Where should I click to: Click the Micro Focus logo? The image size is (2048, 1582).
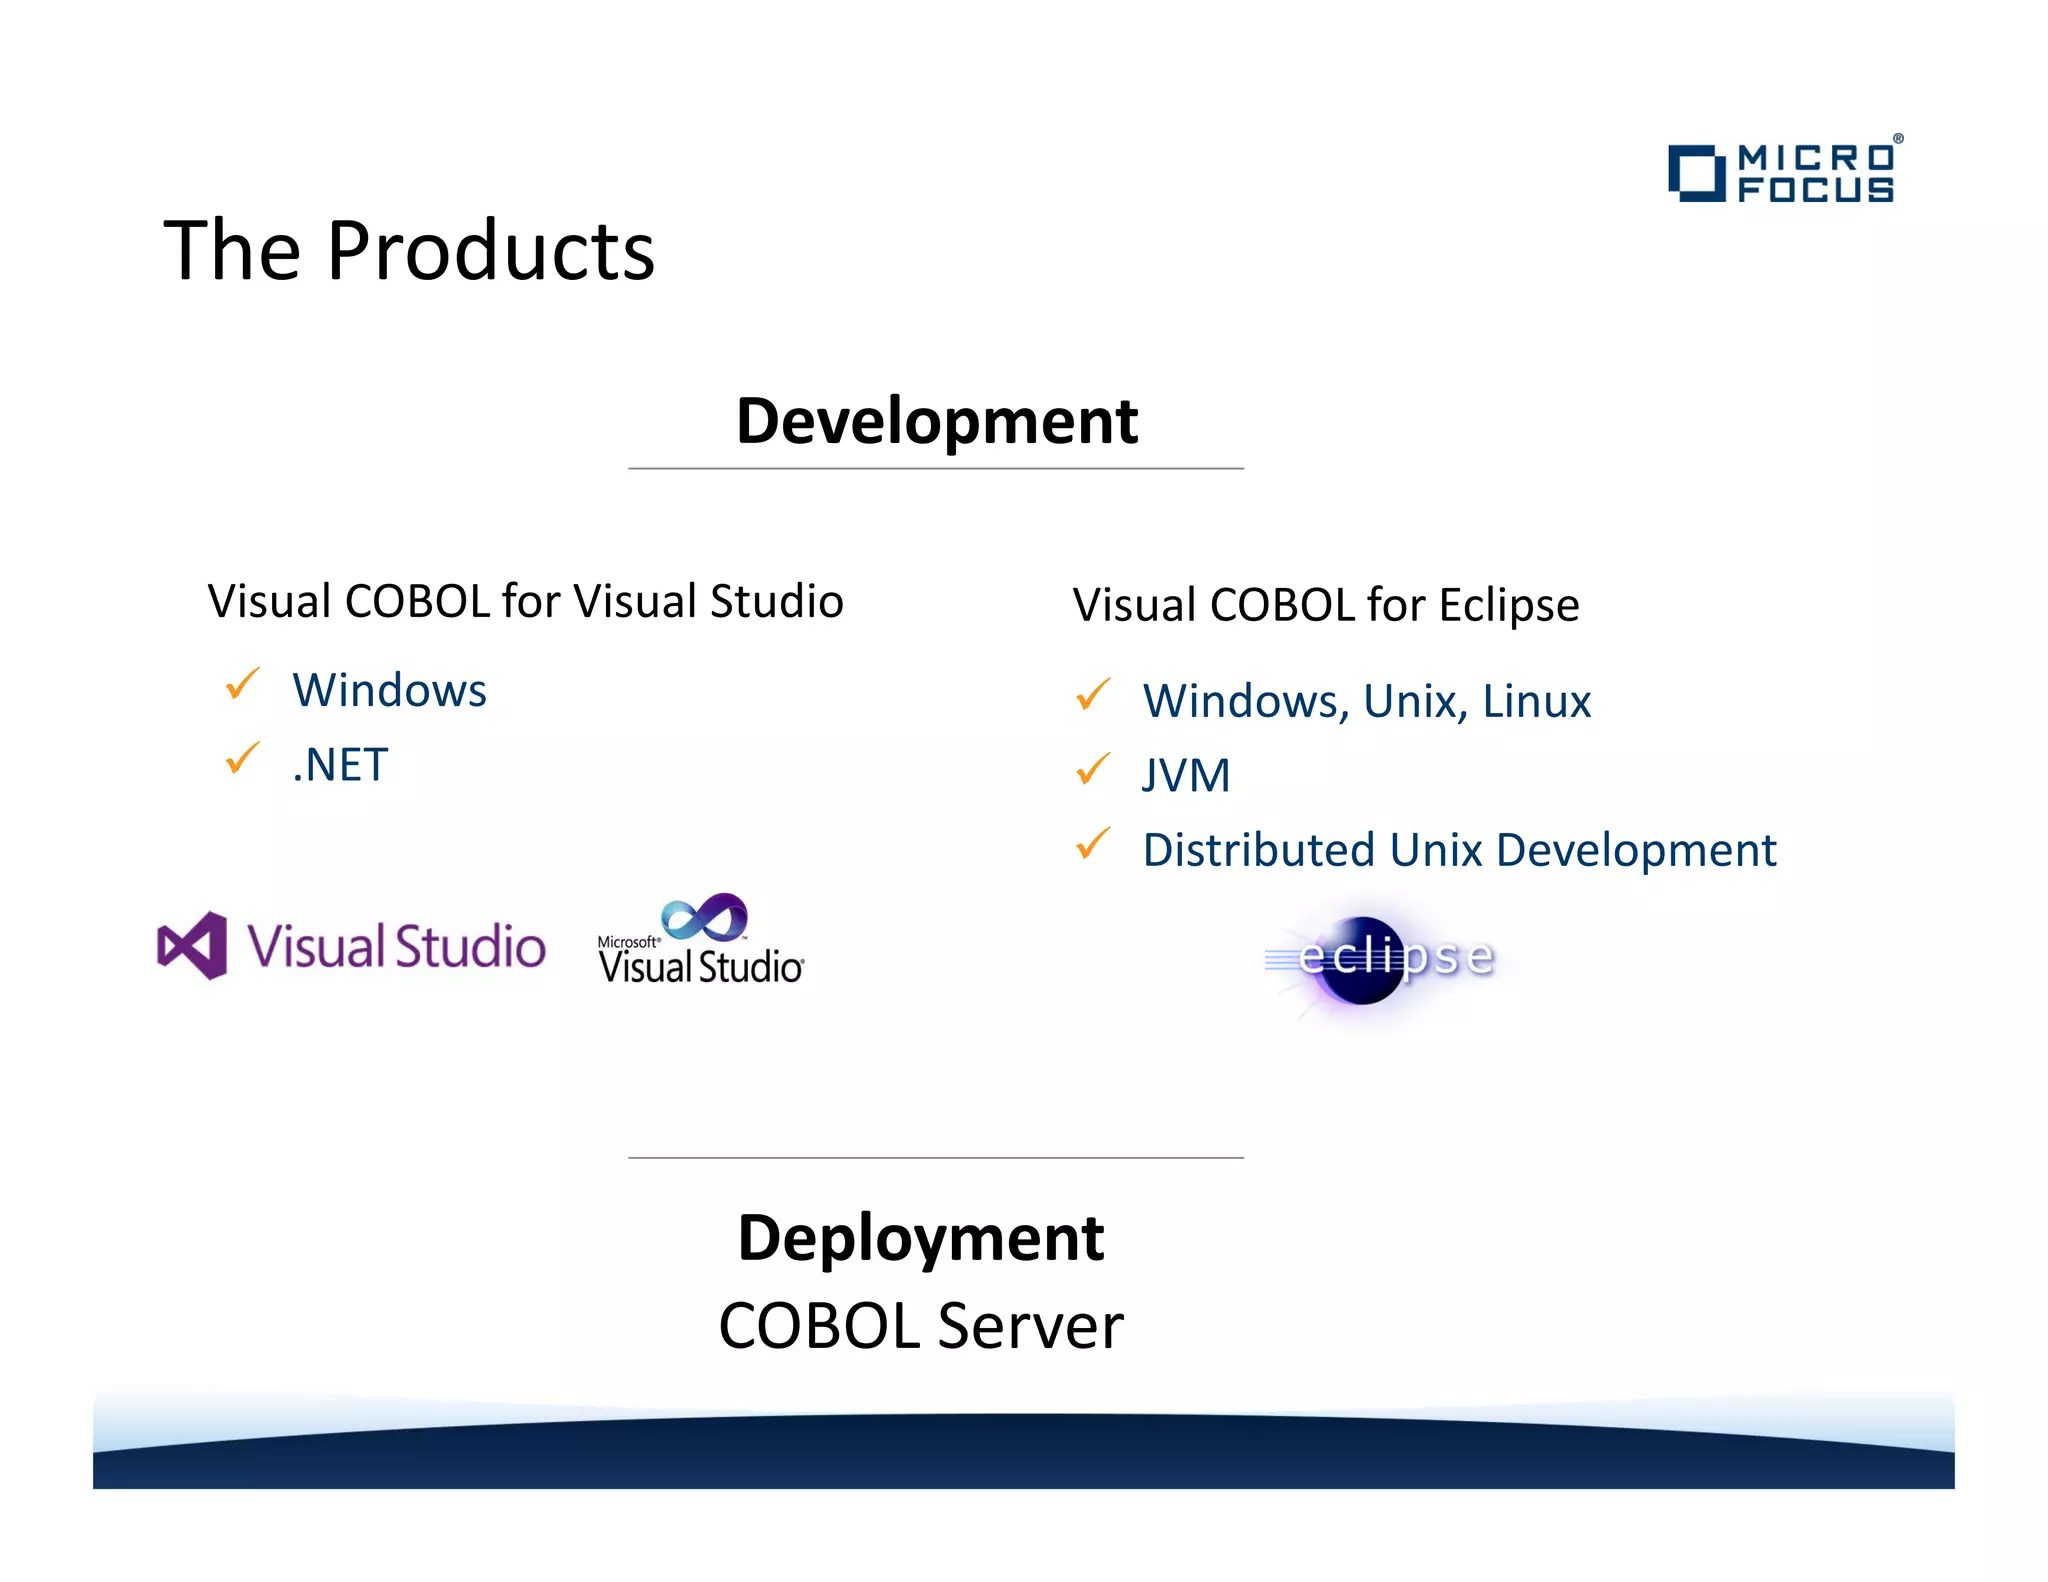[1785, 172]
